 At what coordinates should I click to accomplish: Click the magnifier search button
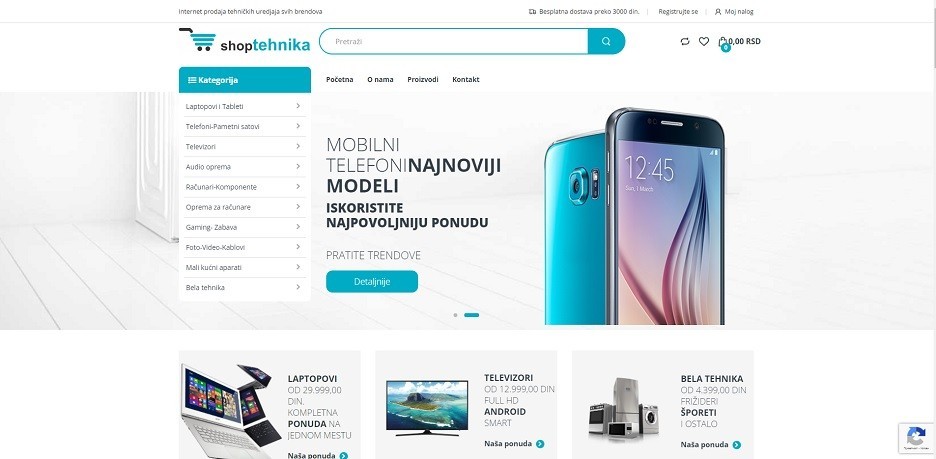click(606, 41)
